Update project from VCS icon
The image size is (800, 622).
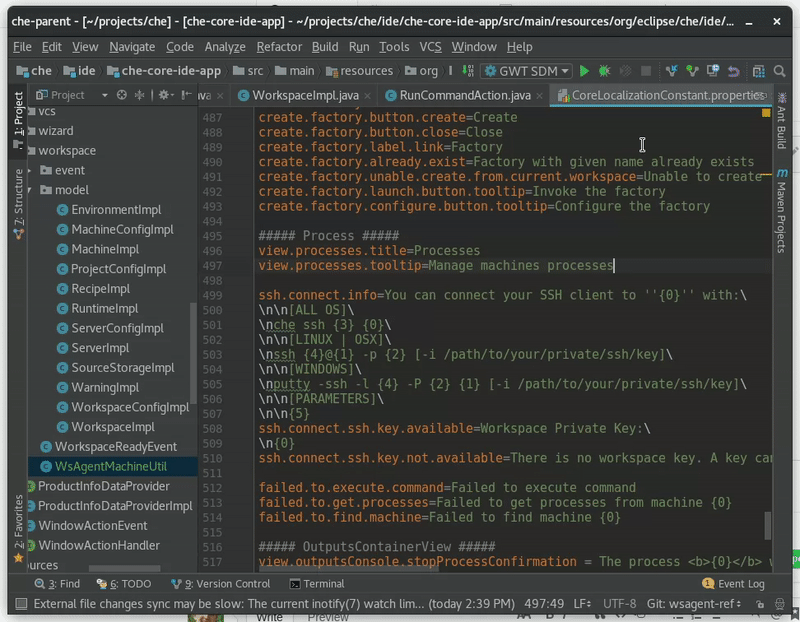tap(671, 71)
